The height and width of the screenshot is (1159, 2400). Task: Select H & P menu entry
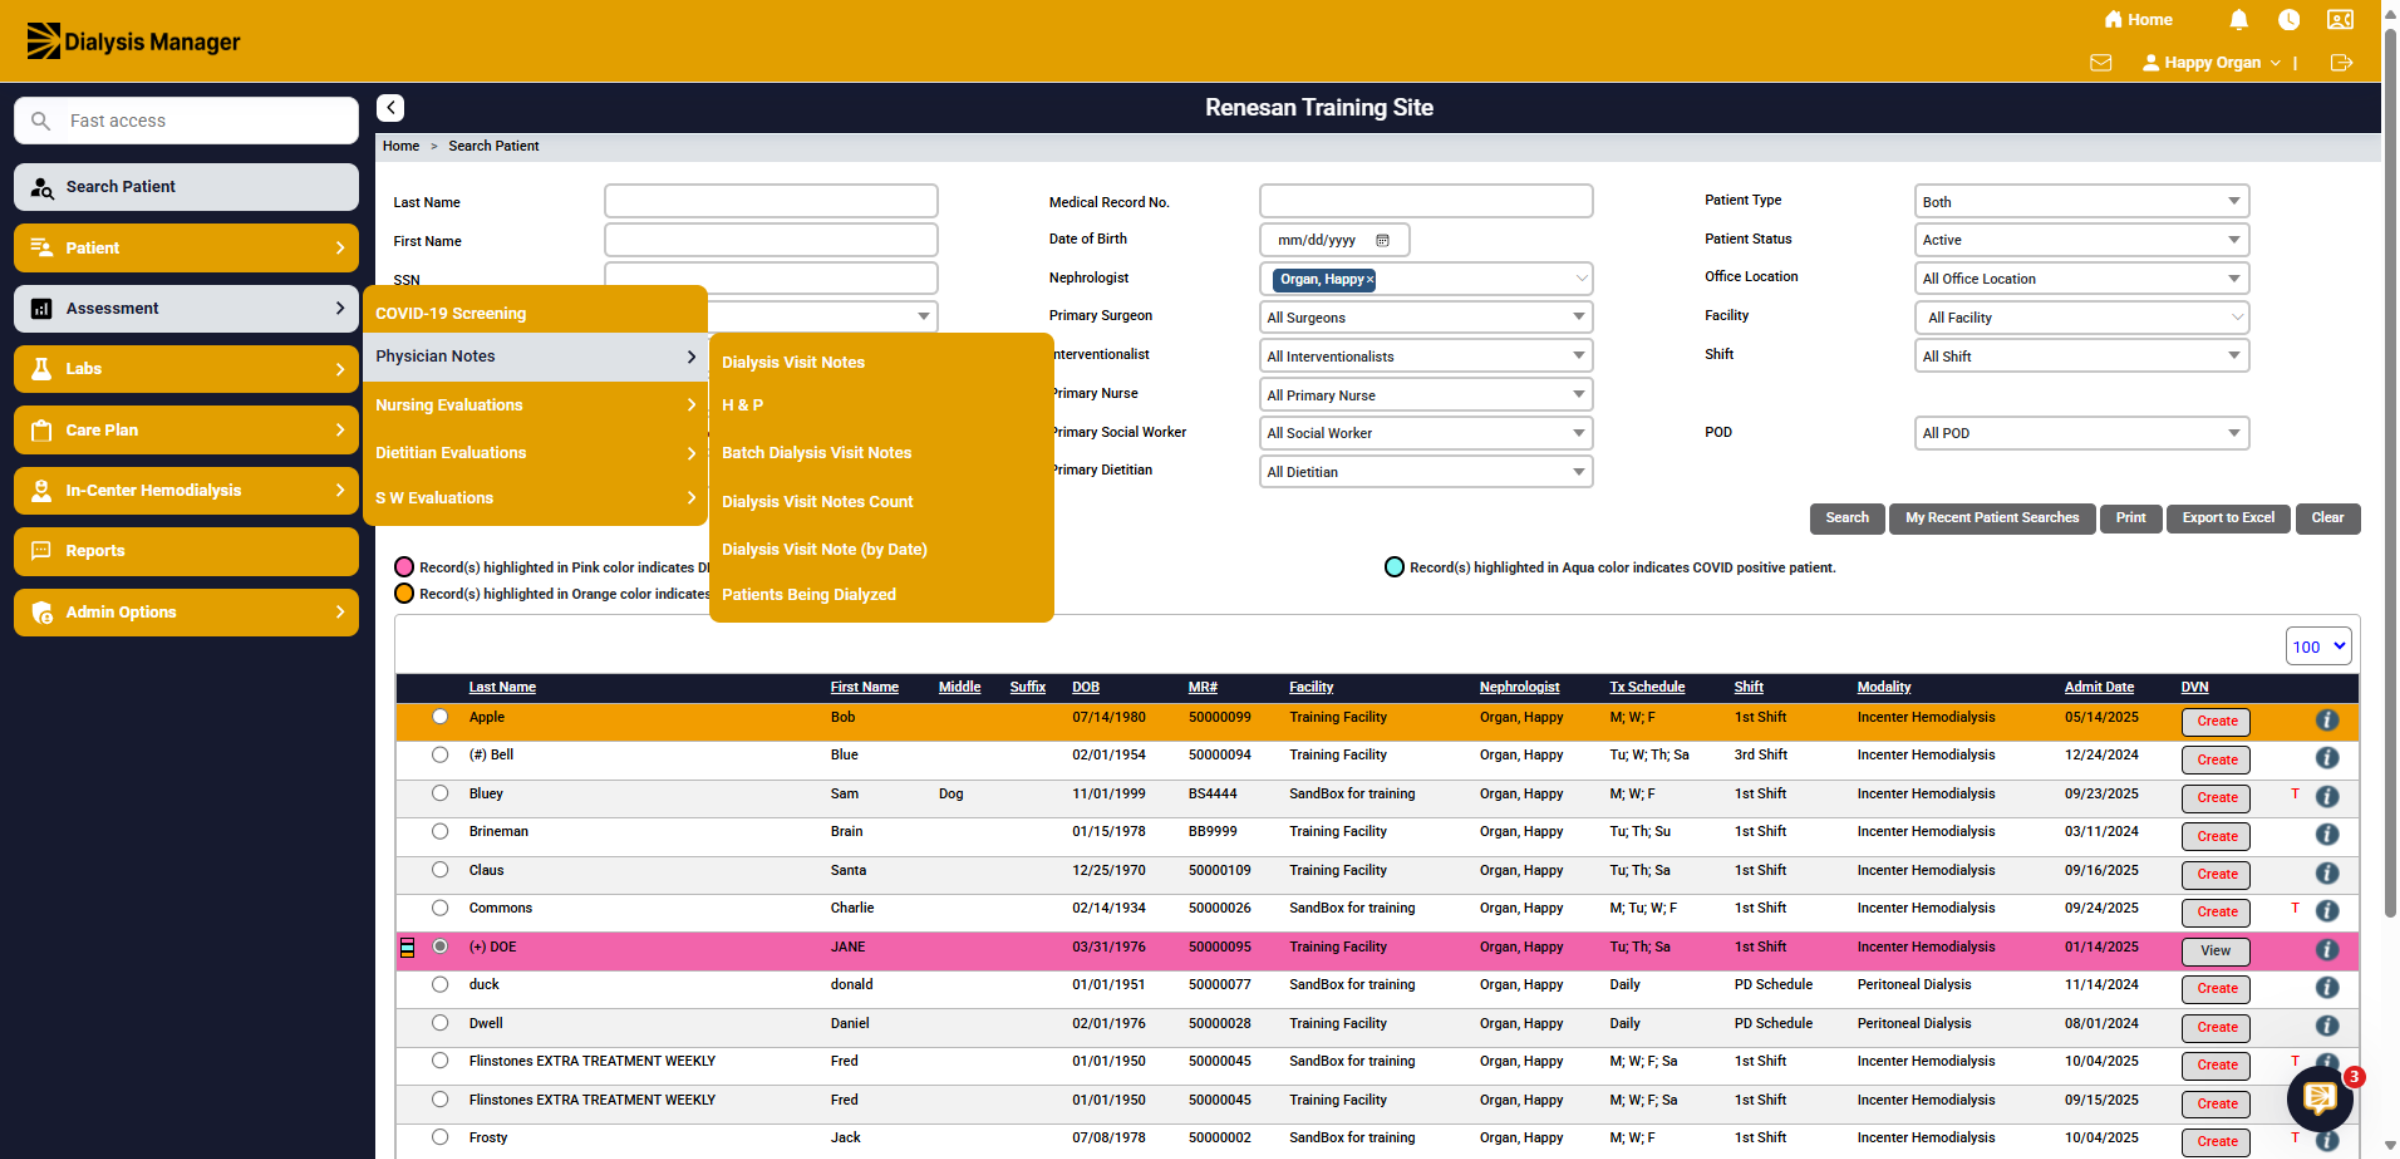pyautogui.click(x=743, y=405)
